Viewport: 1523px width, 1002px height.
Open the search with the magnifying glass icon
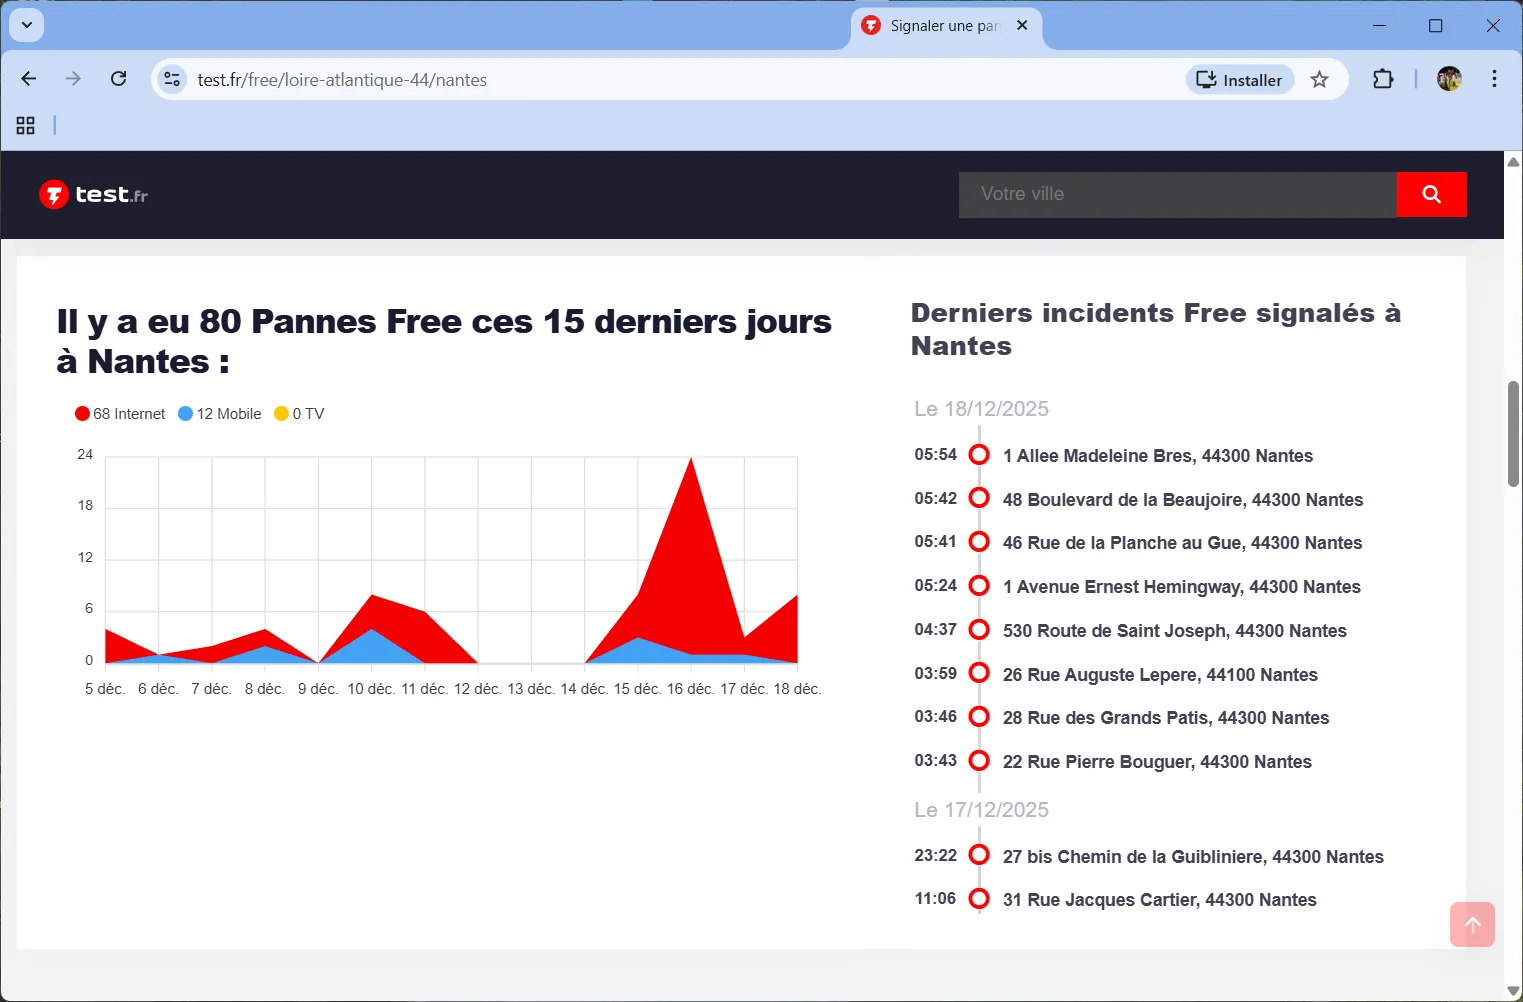(1431, 194)
